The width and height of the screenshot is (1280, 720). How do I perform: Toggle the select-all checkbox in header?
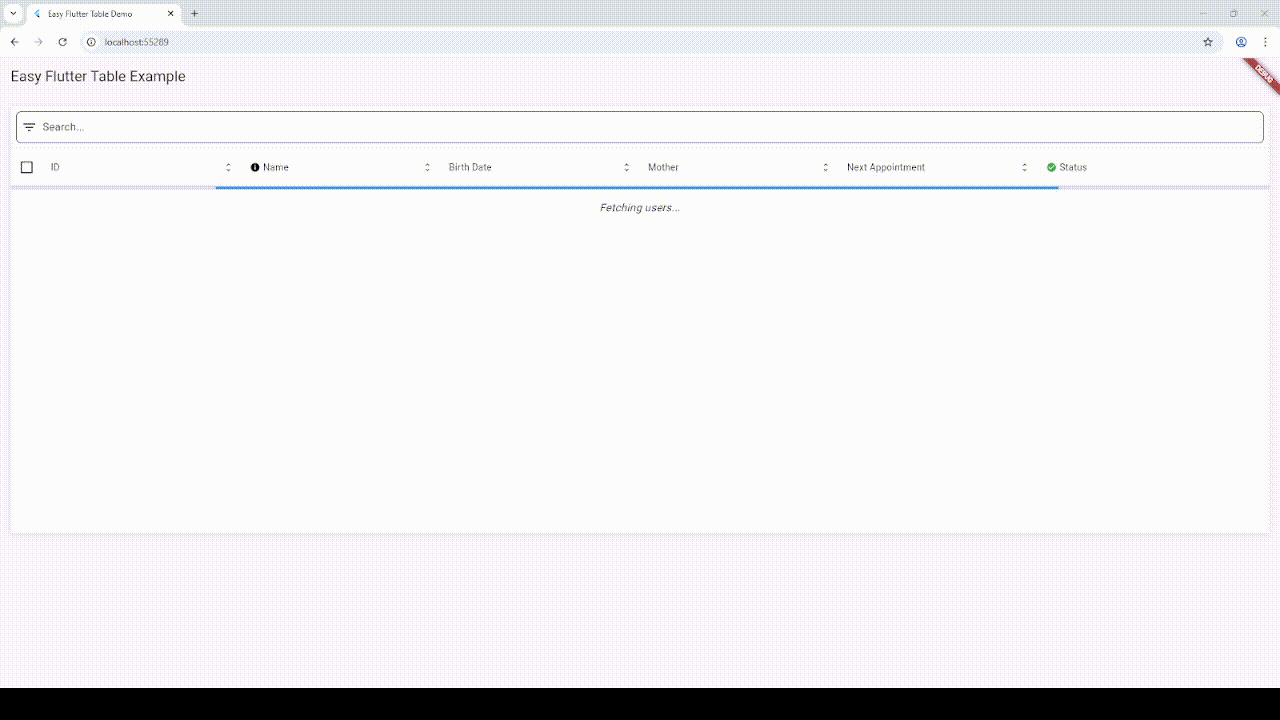[27, 167]
